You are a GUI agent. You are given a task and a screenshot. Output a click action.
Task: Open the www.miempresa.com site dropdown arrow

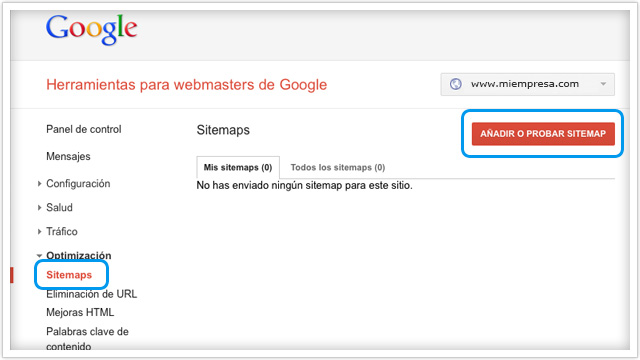pyautogui.click(x=603, y=84)
